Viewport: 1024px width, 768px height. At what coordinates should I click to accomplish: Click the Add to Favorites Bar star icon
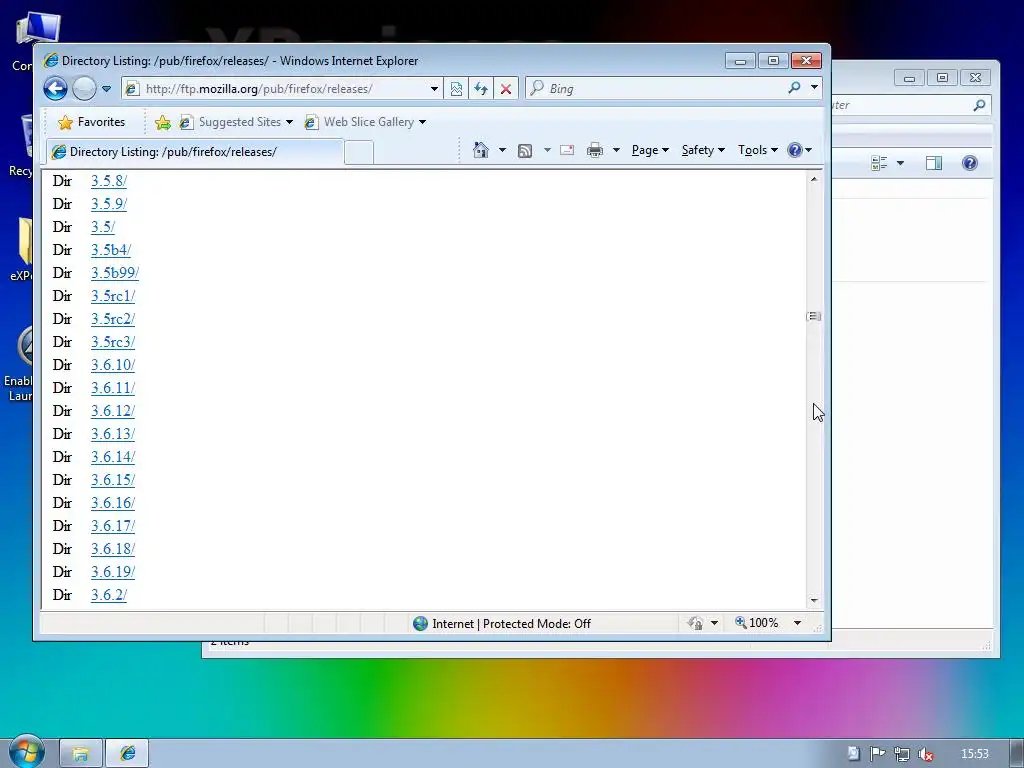click(x=163, y=122)
